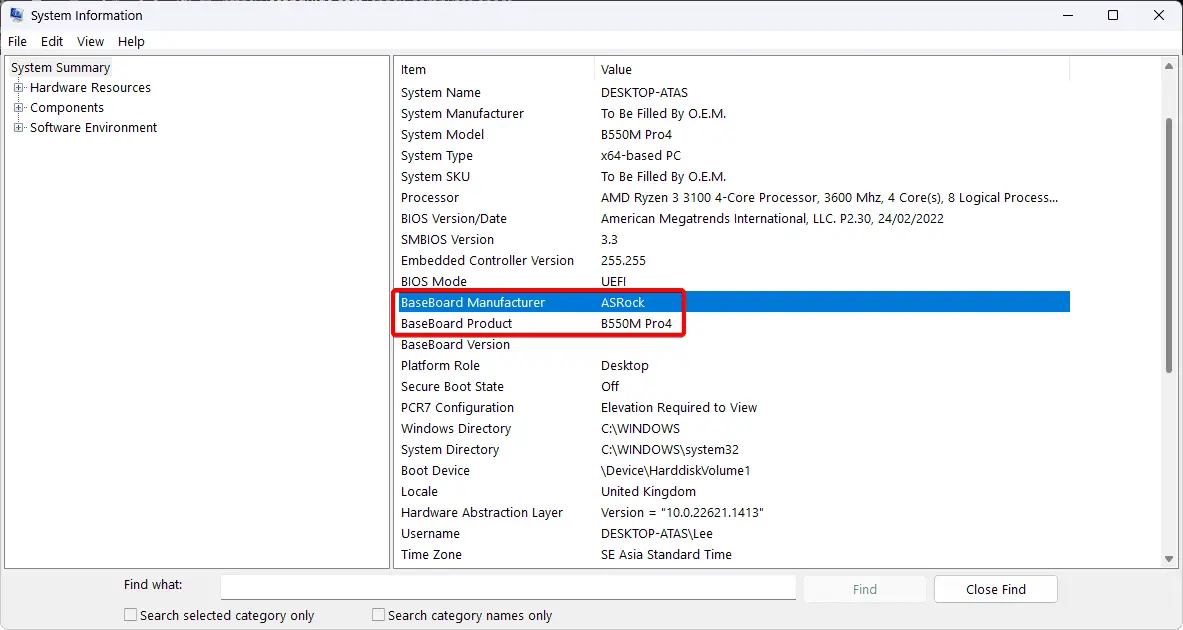Select the Platform Role row
The height and width of the screenshot is (630, 1183).
734,365
